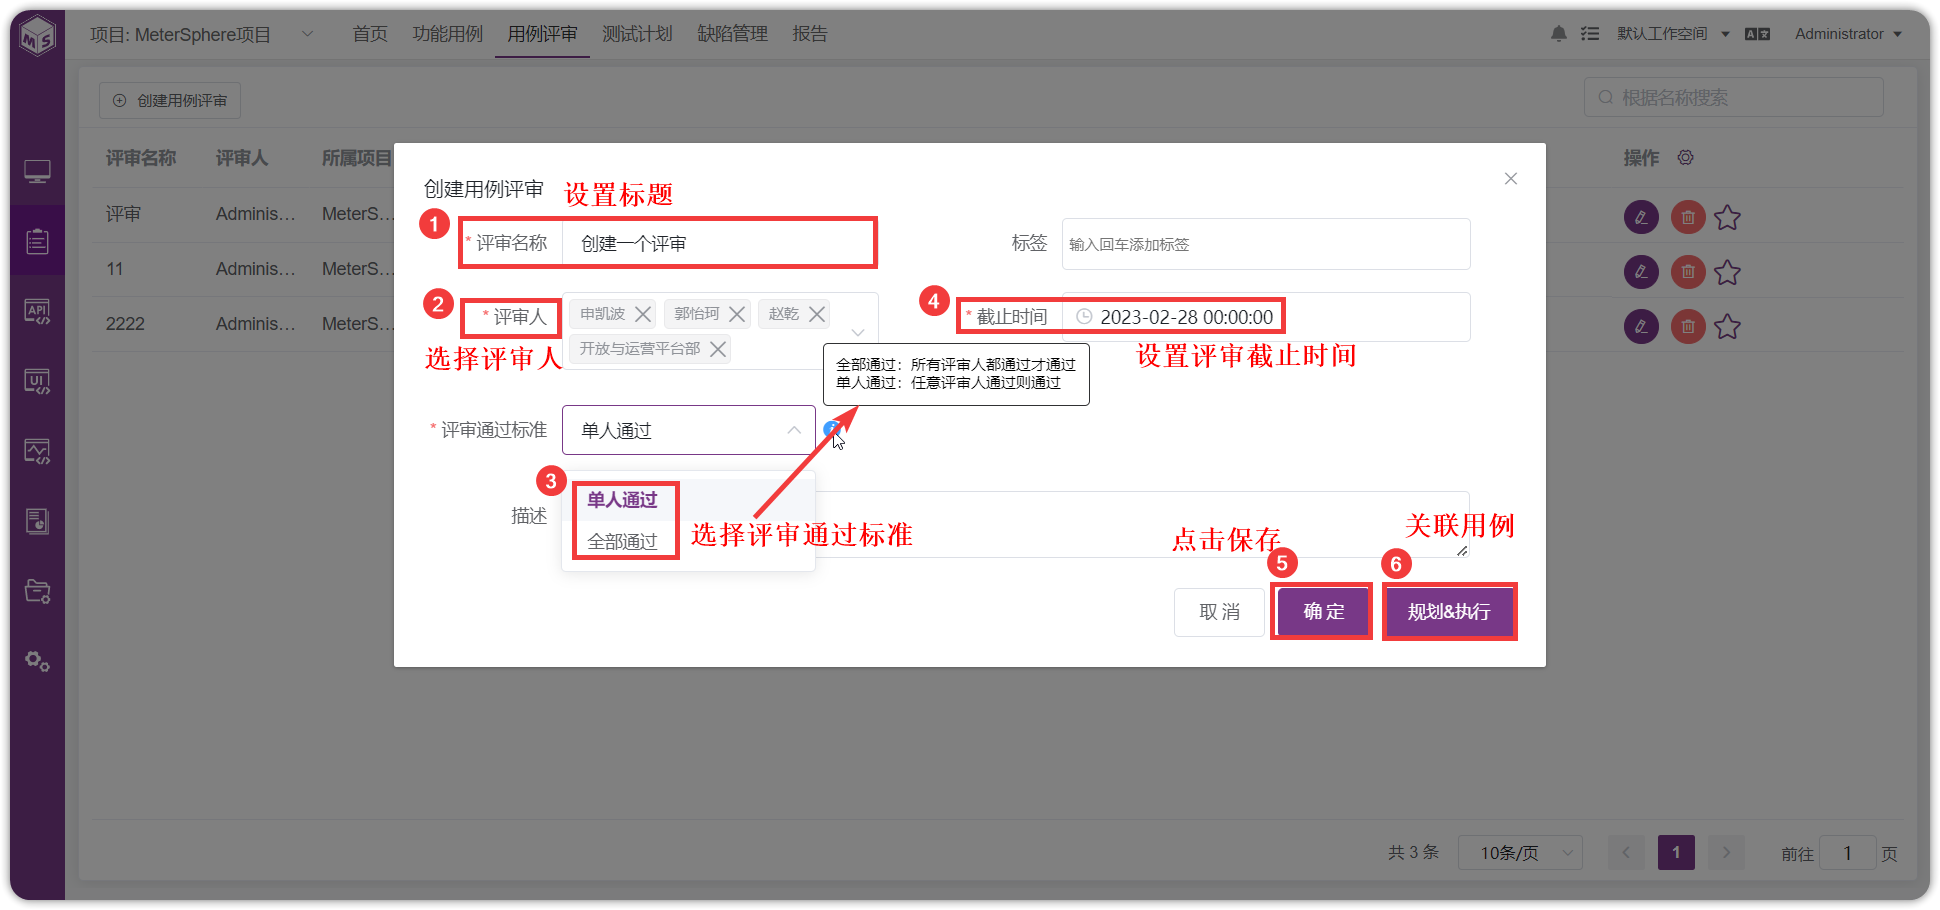
Task: Click the pass-criteria help info icon
Action: (831, 429)
